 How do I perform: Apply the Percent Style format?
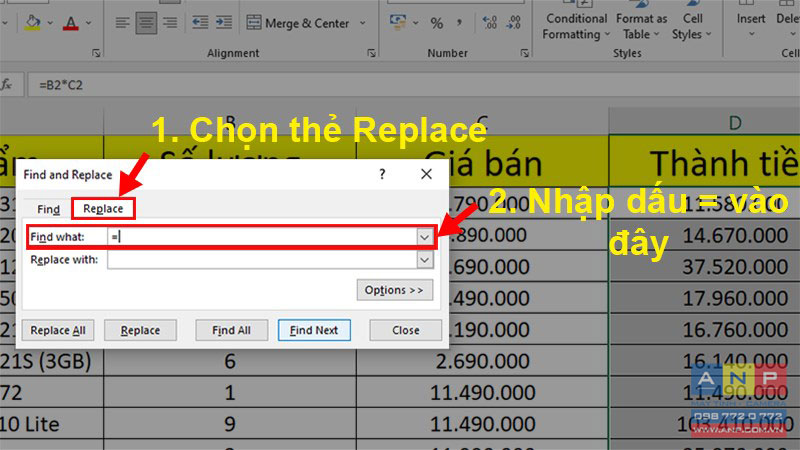click(x=437, y=23)
